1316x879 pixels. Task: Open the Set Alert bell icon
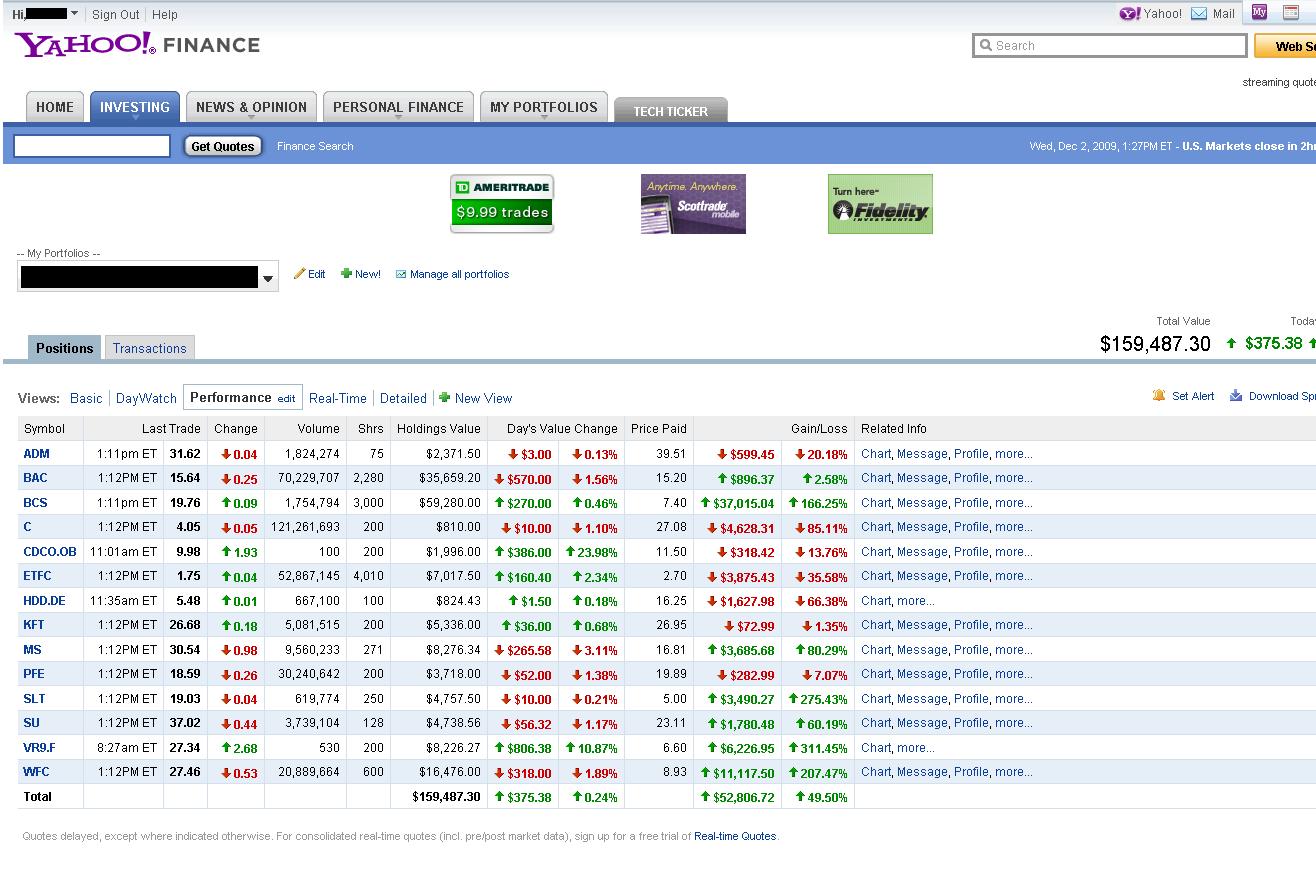pyautogui.click(x=1158, y=396)
